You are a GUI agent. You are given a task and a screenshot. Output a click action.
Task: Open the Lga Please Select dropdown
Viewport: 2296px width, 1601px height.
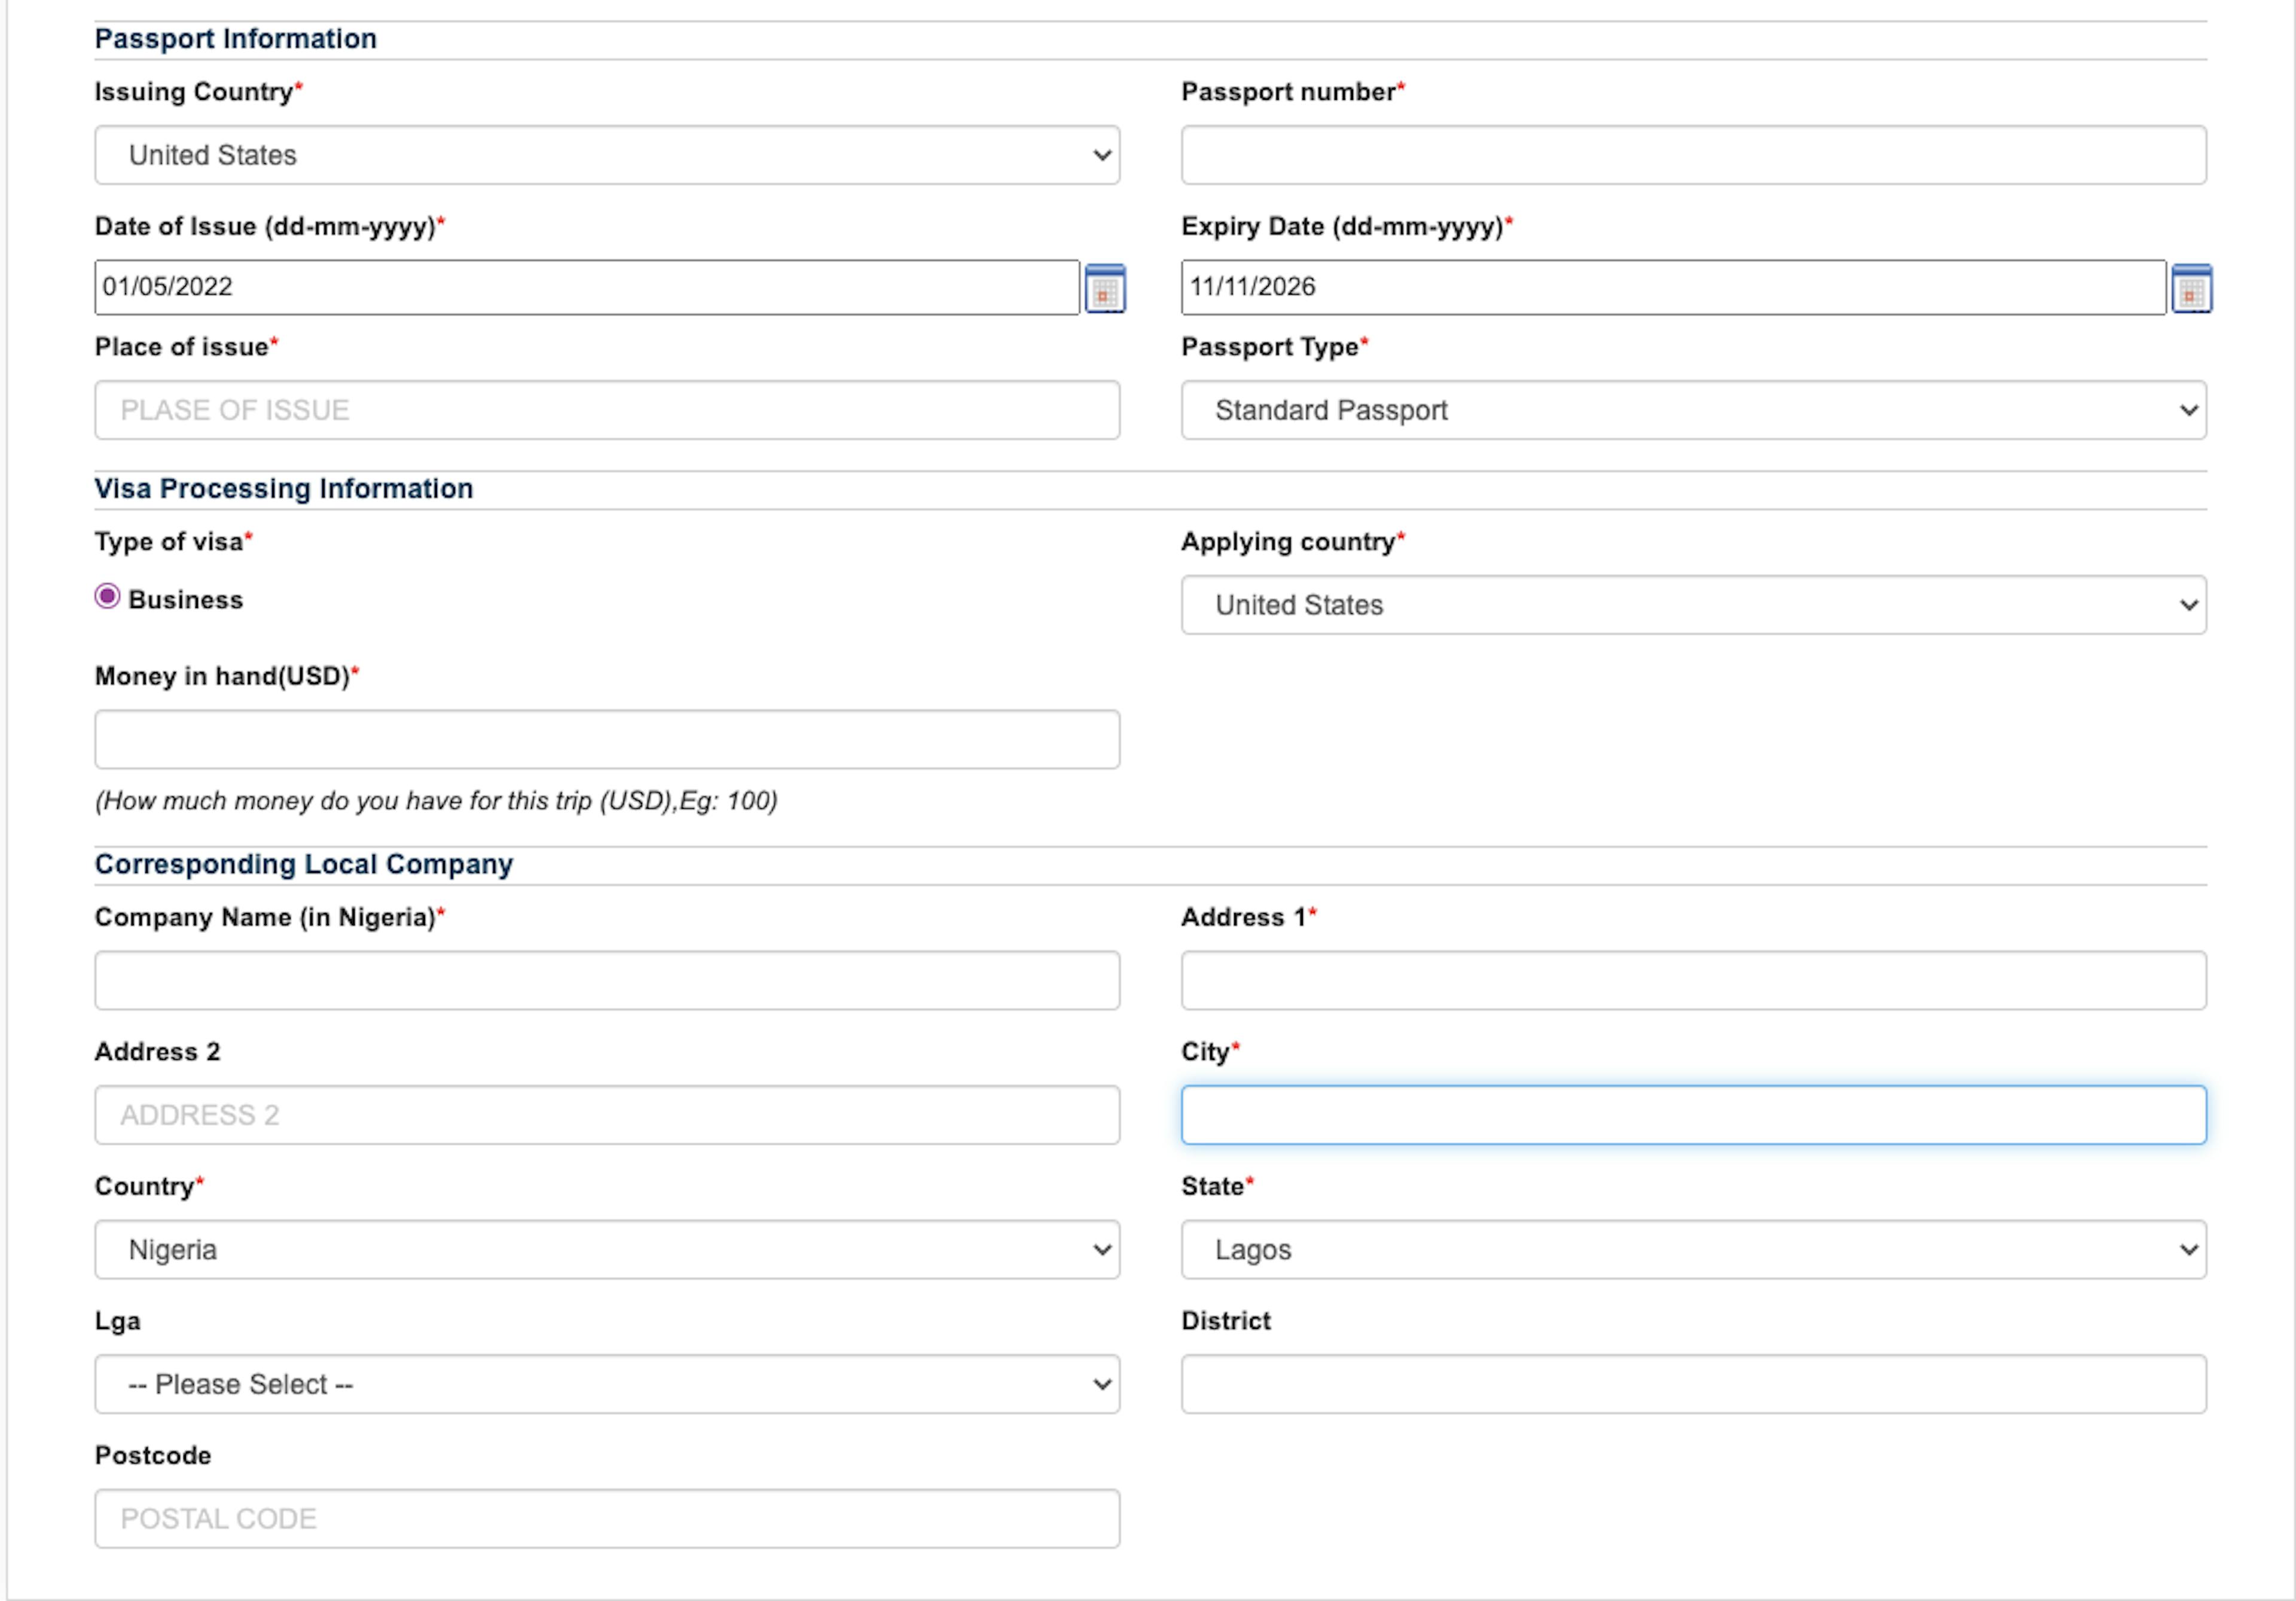tap(607, 1385)
